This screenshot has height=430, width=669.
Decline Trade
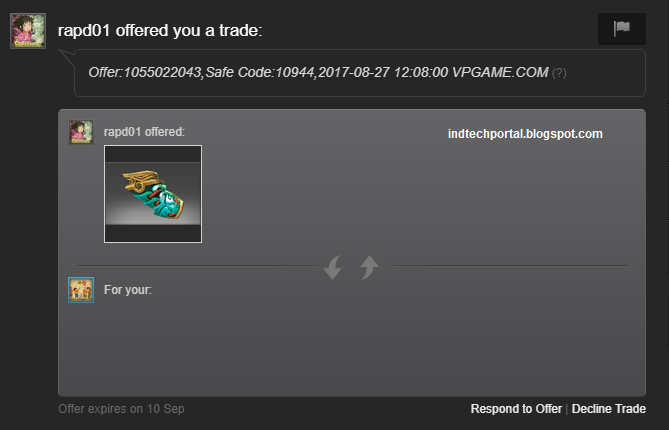coord(608,409)
